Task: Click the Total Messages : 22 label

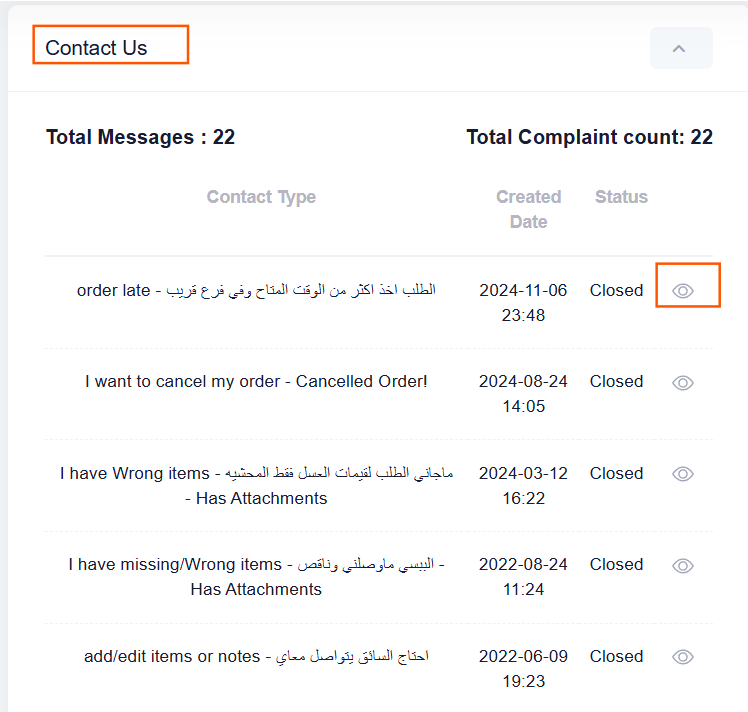Action: point(140,137)
